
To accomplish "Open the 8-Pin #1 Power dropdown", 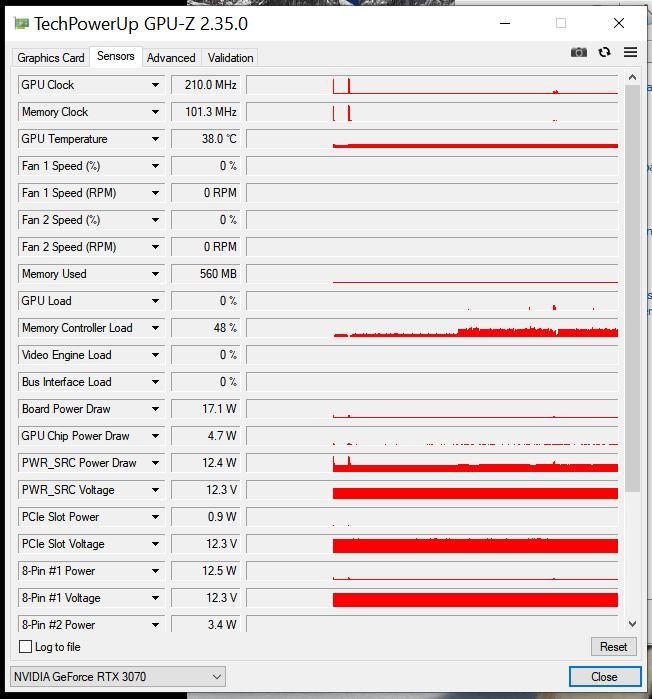I will [155, 571].
